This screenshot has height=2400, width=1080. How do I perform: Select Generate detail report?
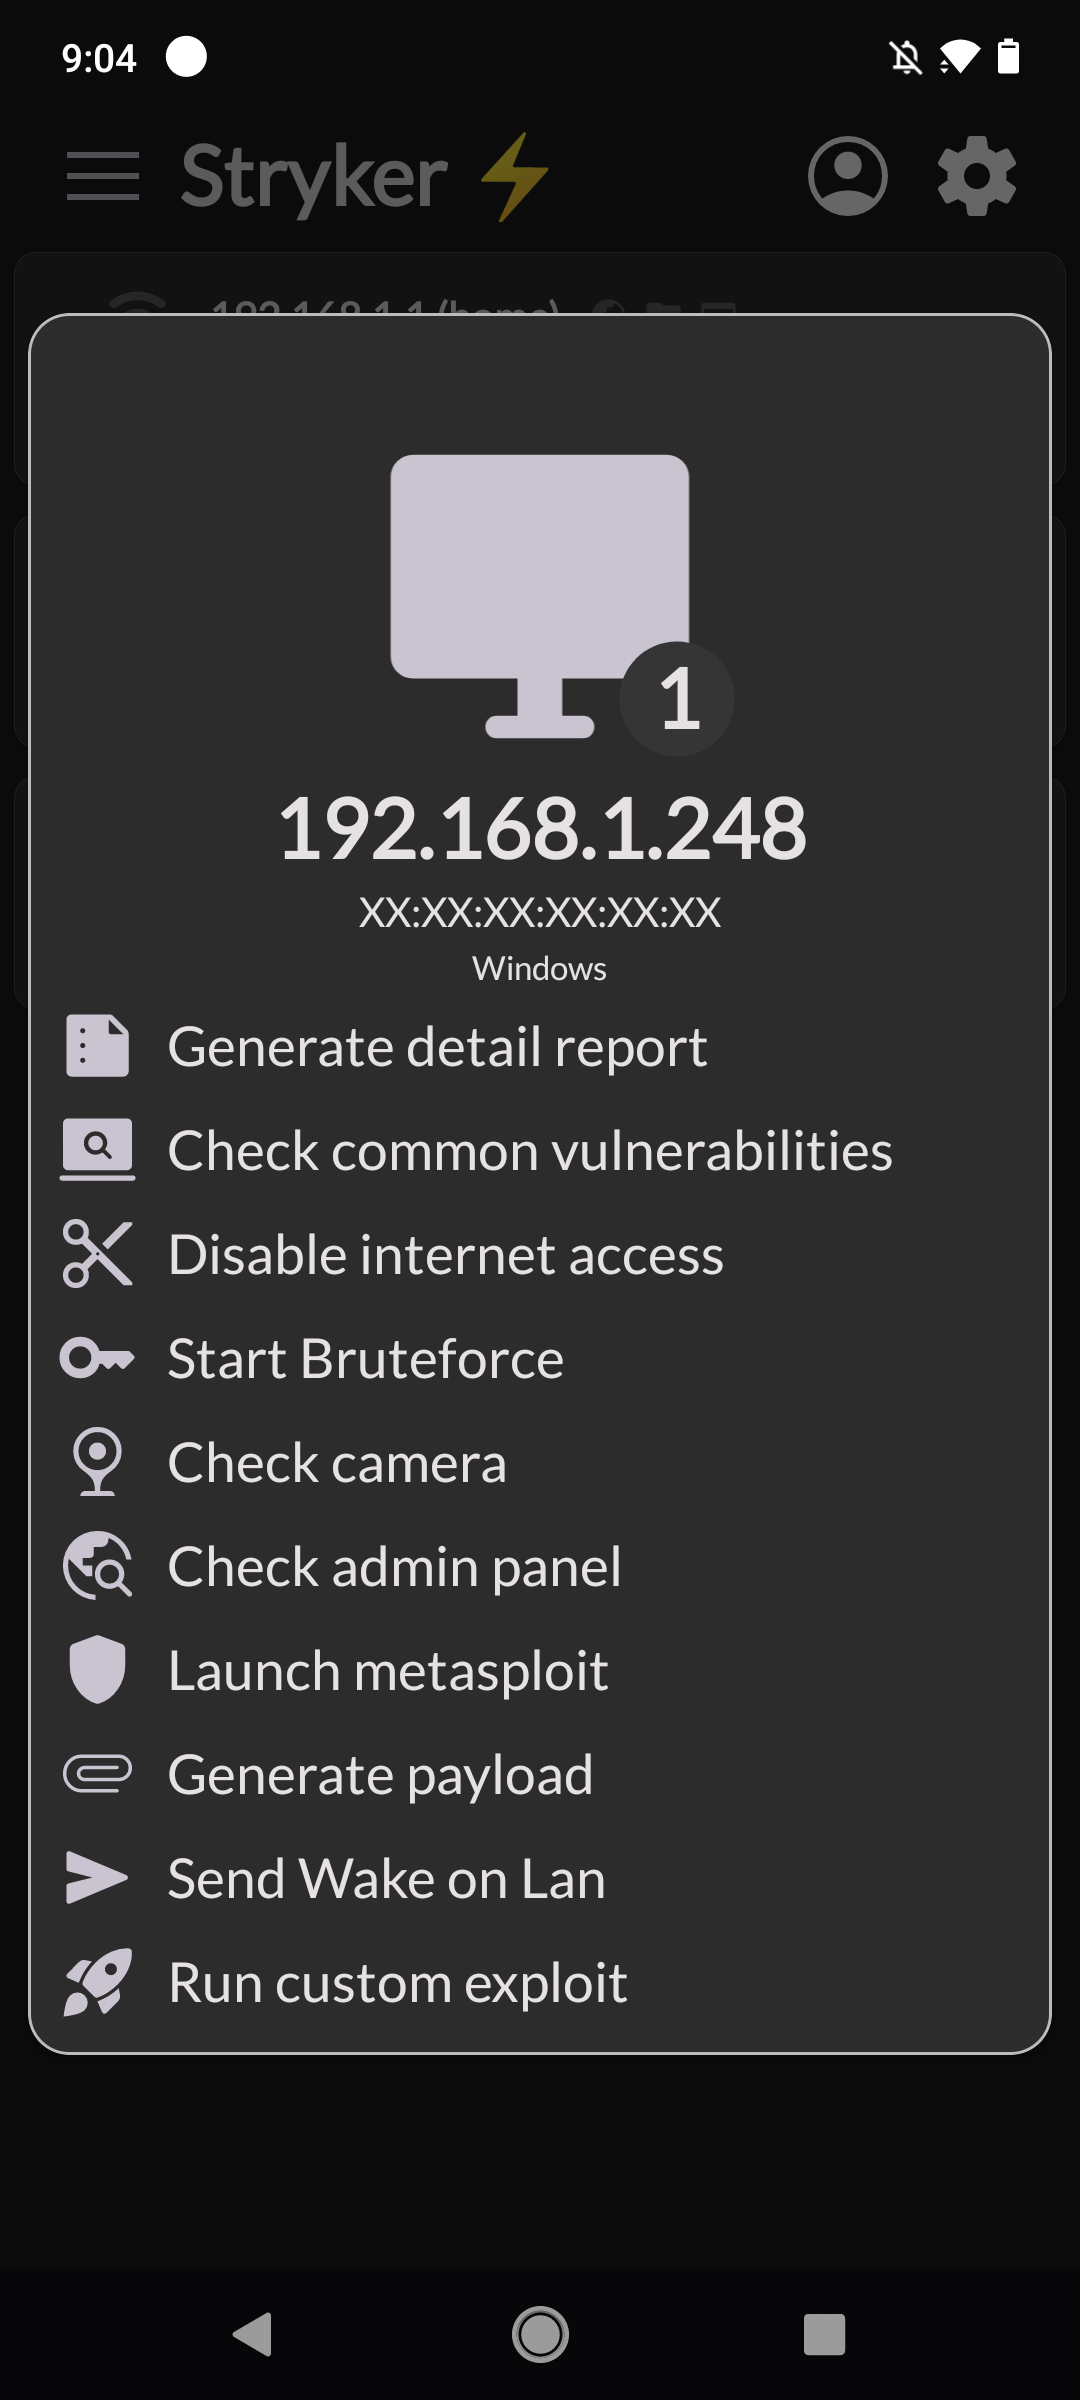click(x=437, y=1047)
